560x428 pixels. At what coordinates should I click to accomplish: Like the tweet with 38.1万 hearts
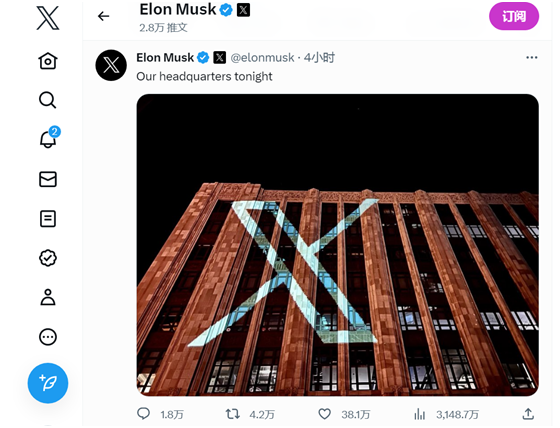pos(324,414)
